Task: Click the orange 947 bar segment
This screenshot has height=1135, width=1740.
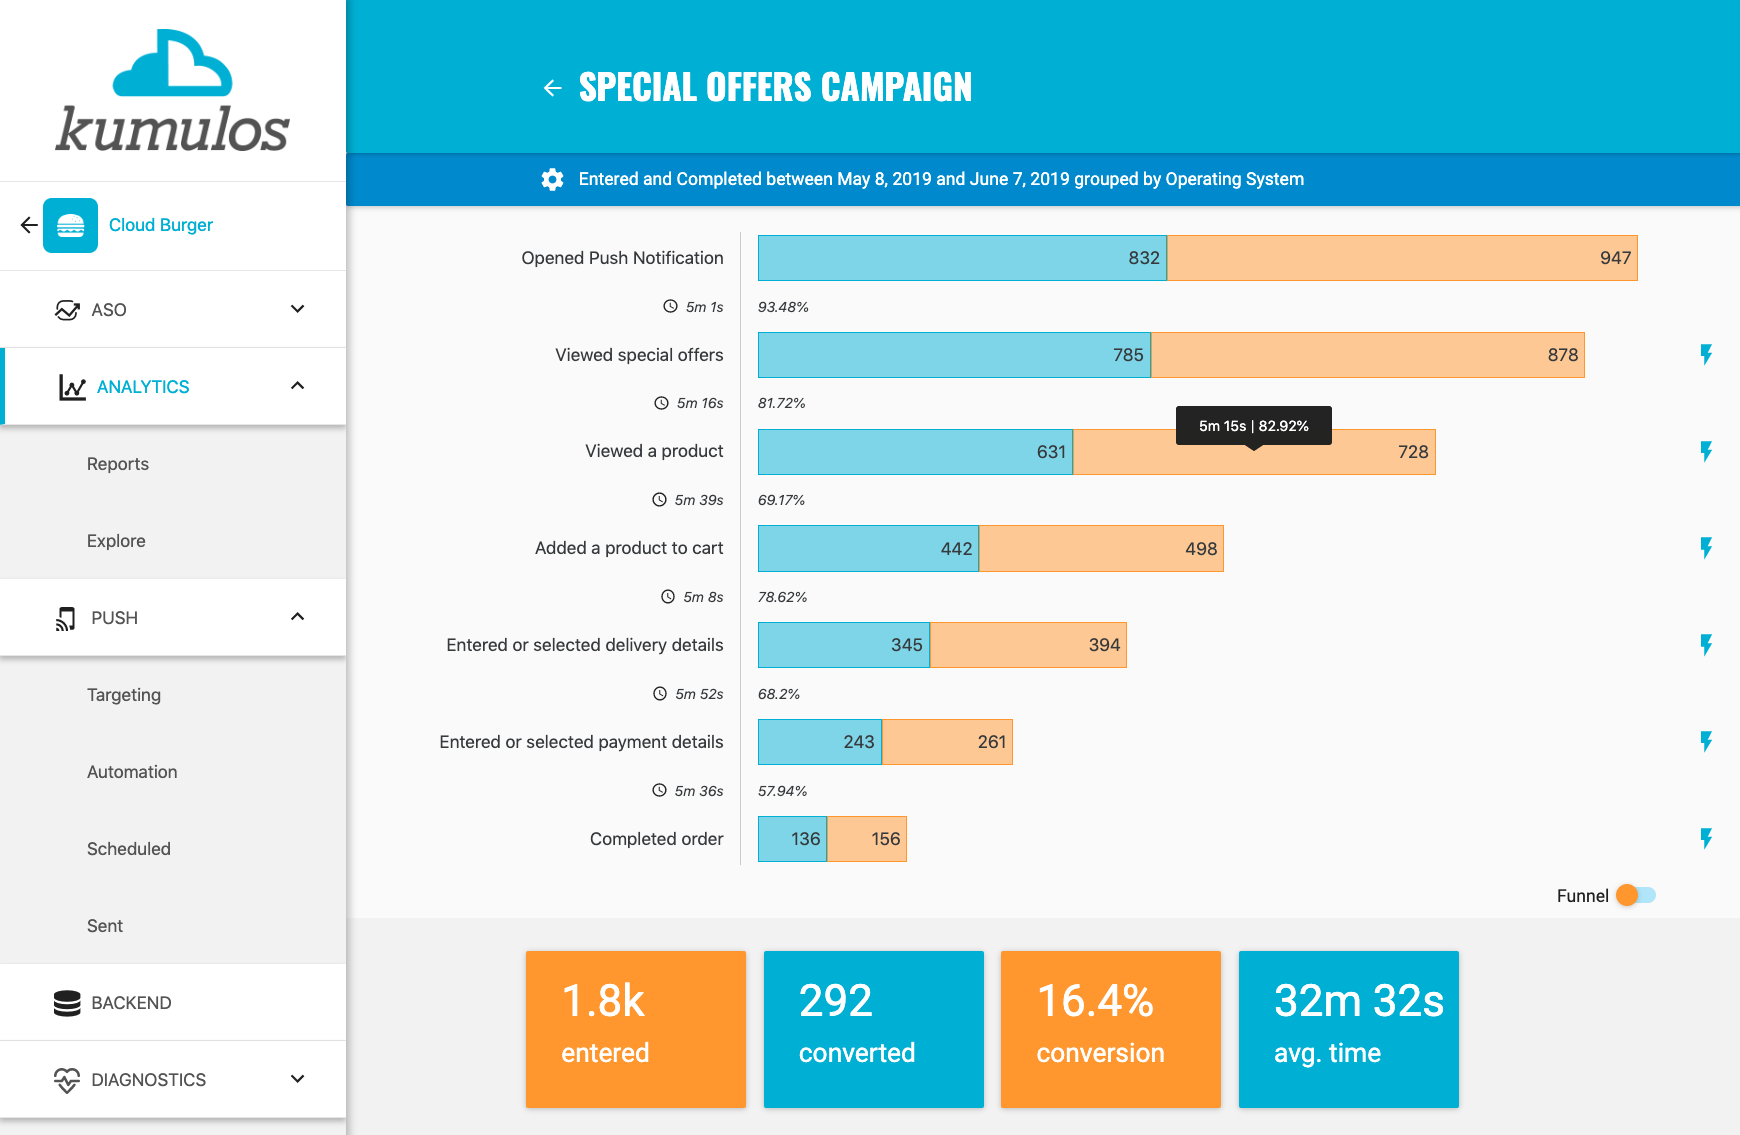Action: pos(1402,258)
